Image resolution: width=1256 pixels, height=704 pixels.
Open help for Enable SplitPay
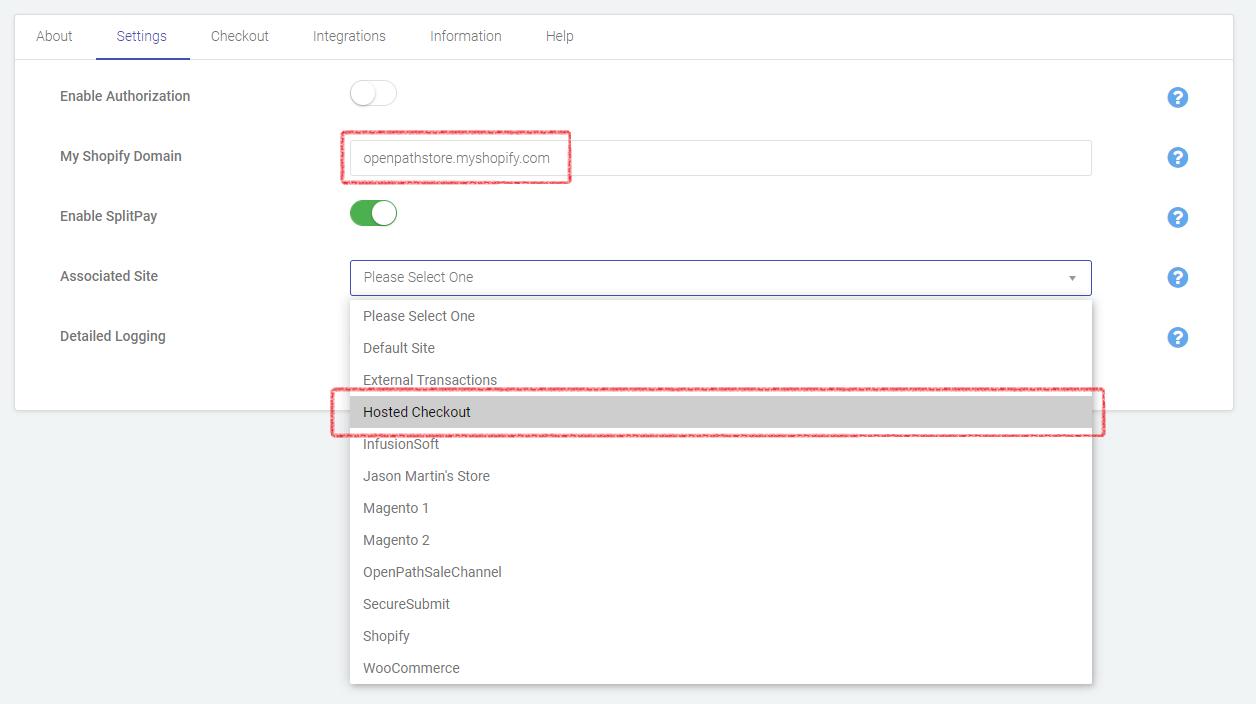coord(1178,217)
